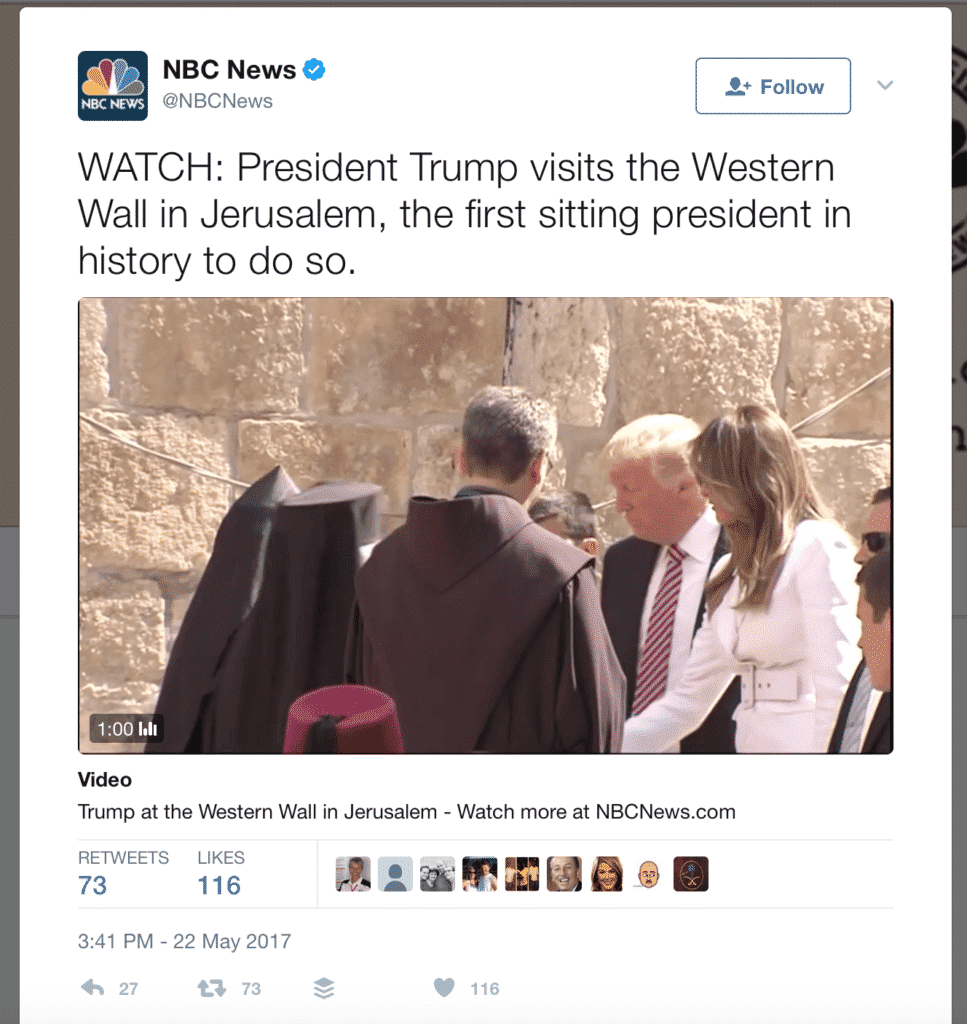This screenshot has height=1024, width=967.
Task: Open the NBC News display name
Action: pos(229,69)
